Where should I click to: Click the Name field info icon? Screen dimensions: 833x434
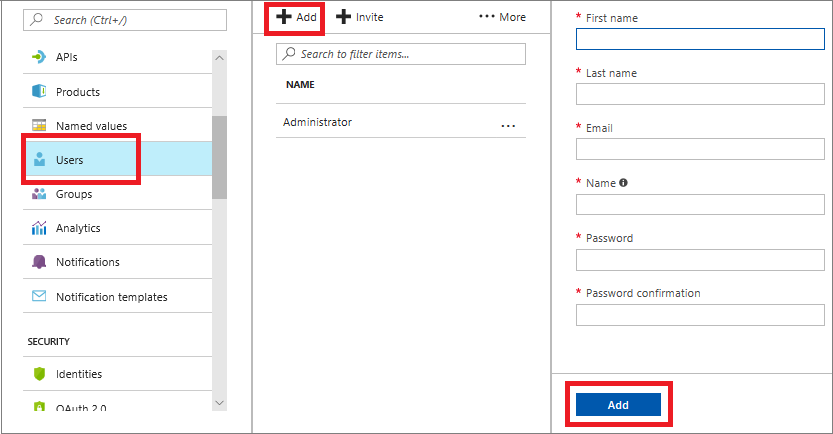coord(624,183)
